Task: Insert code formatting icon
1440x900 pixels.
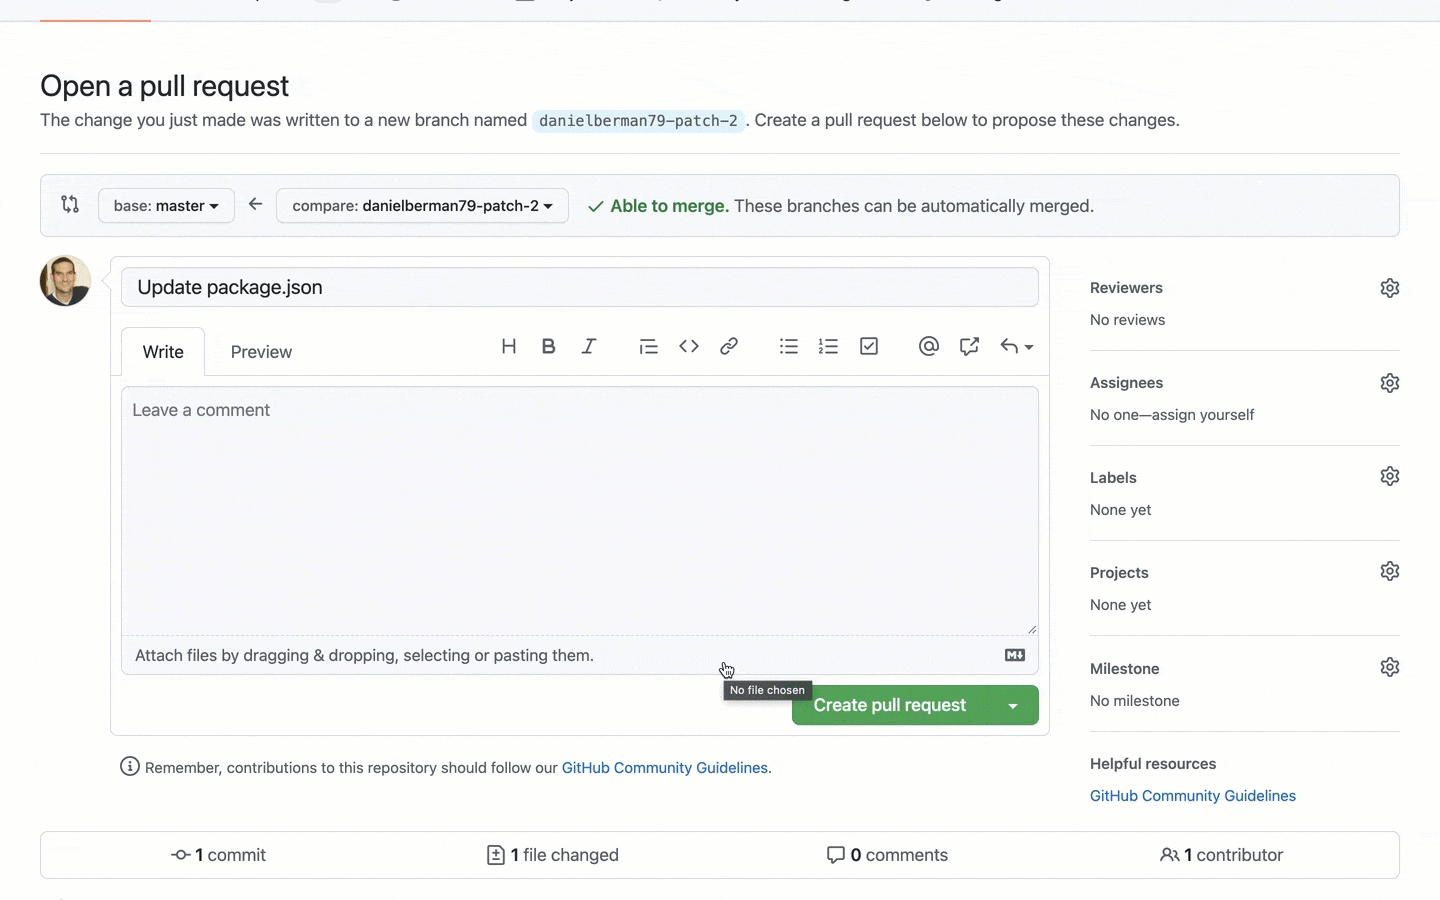Action: 689,346
